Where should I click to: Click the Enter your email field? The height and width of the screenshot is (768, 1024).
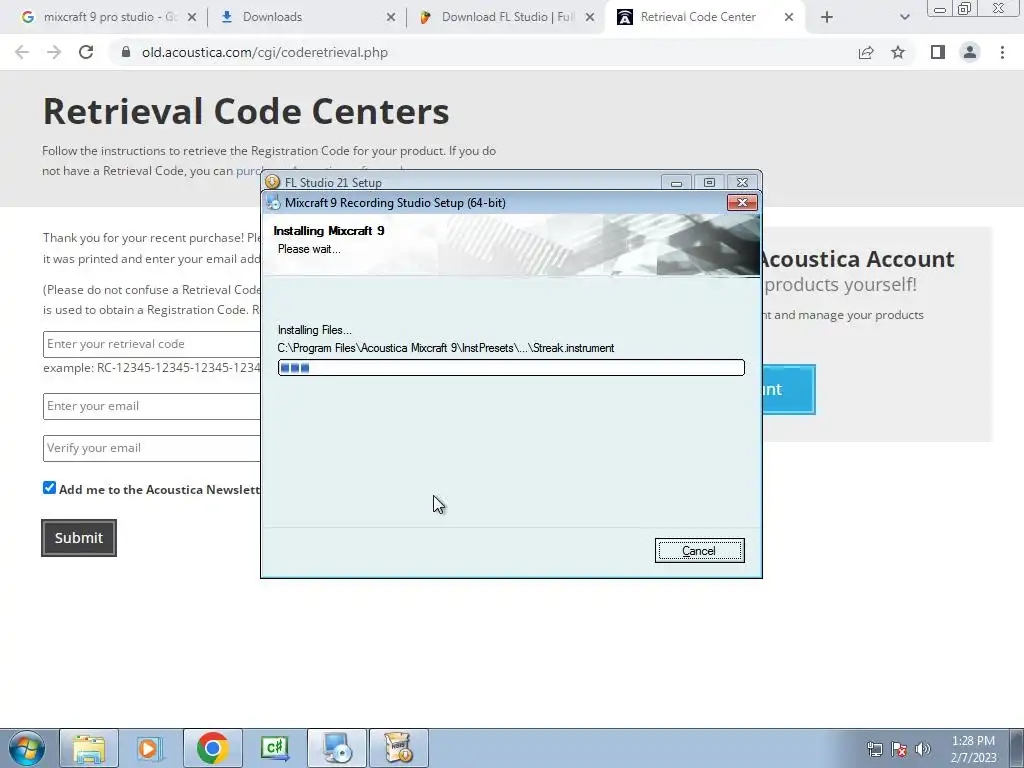point(152,406)
